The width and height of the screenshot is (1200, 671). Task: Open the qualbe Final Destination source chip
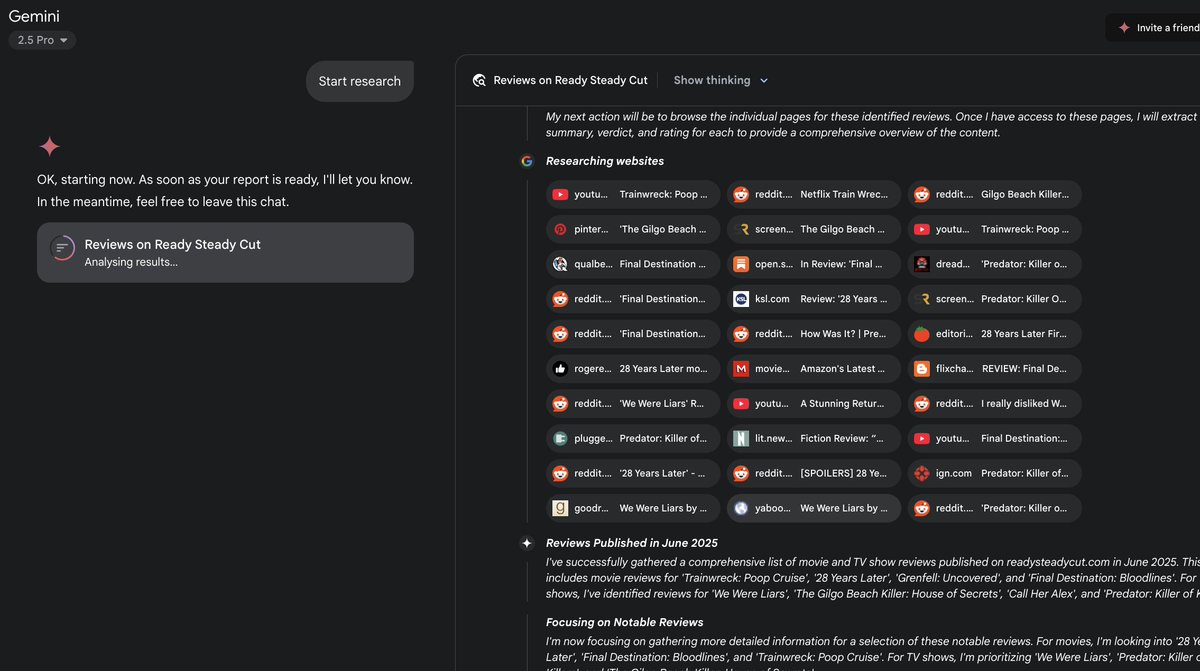(x=633, y=265)
